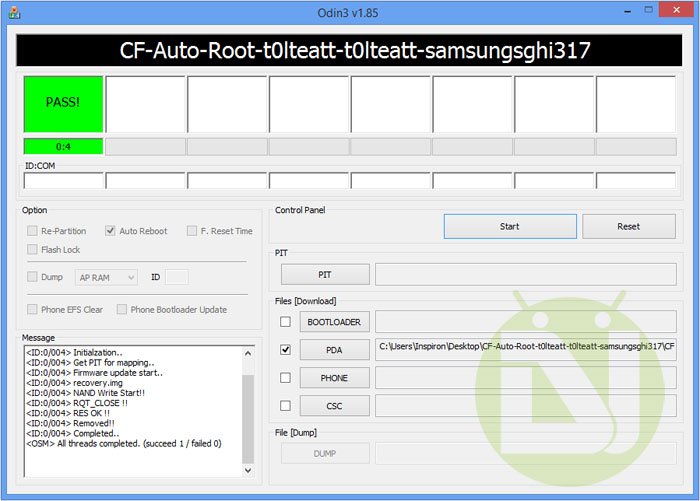Viewport: 700px width, 501px height.
Task: Open the AP RAM dropdown
Action: tap(107, 277)
